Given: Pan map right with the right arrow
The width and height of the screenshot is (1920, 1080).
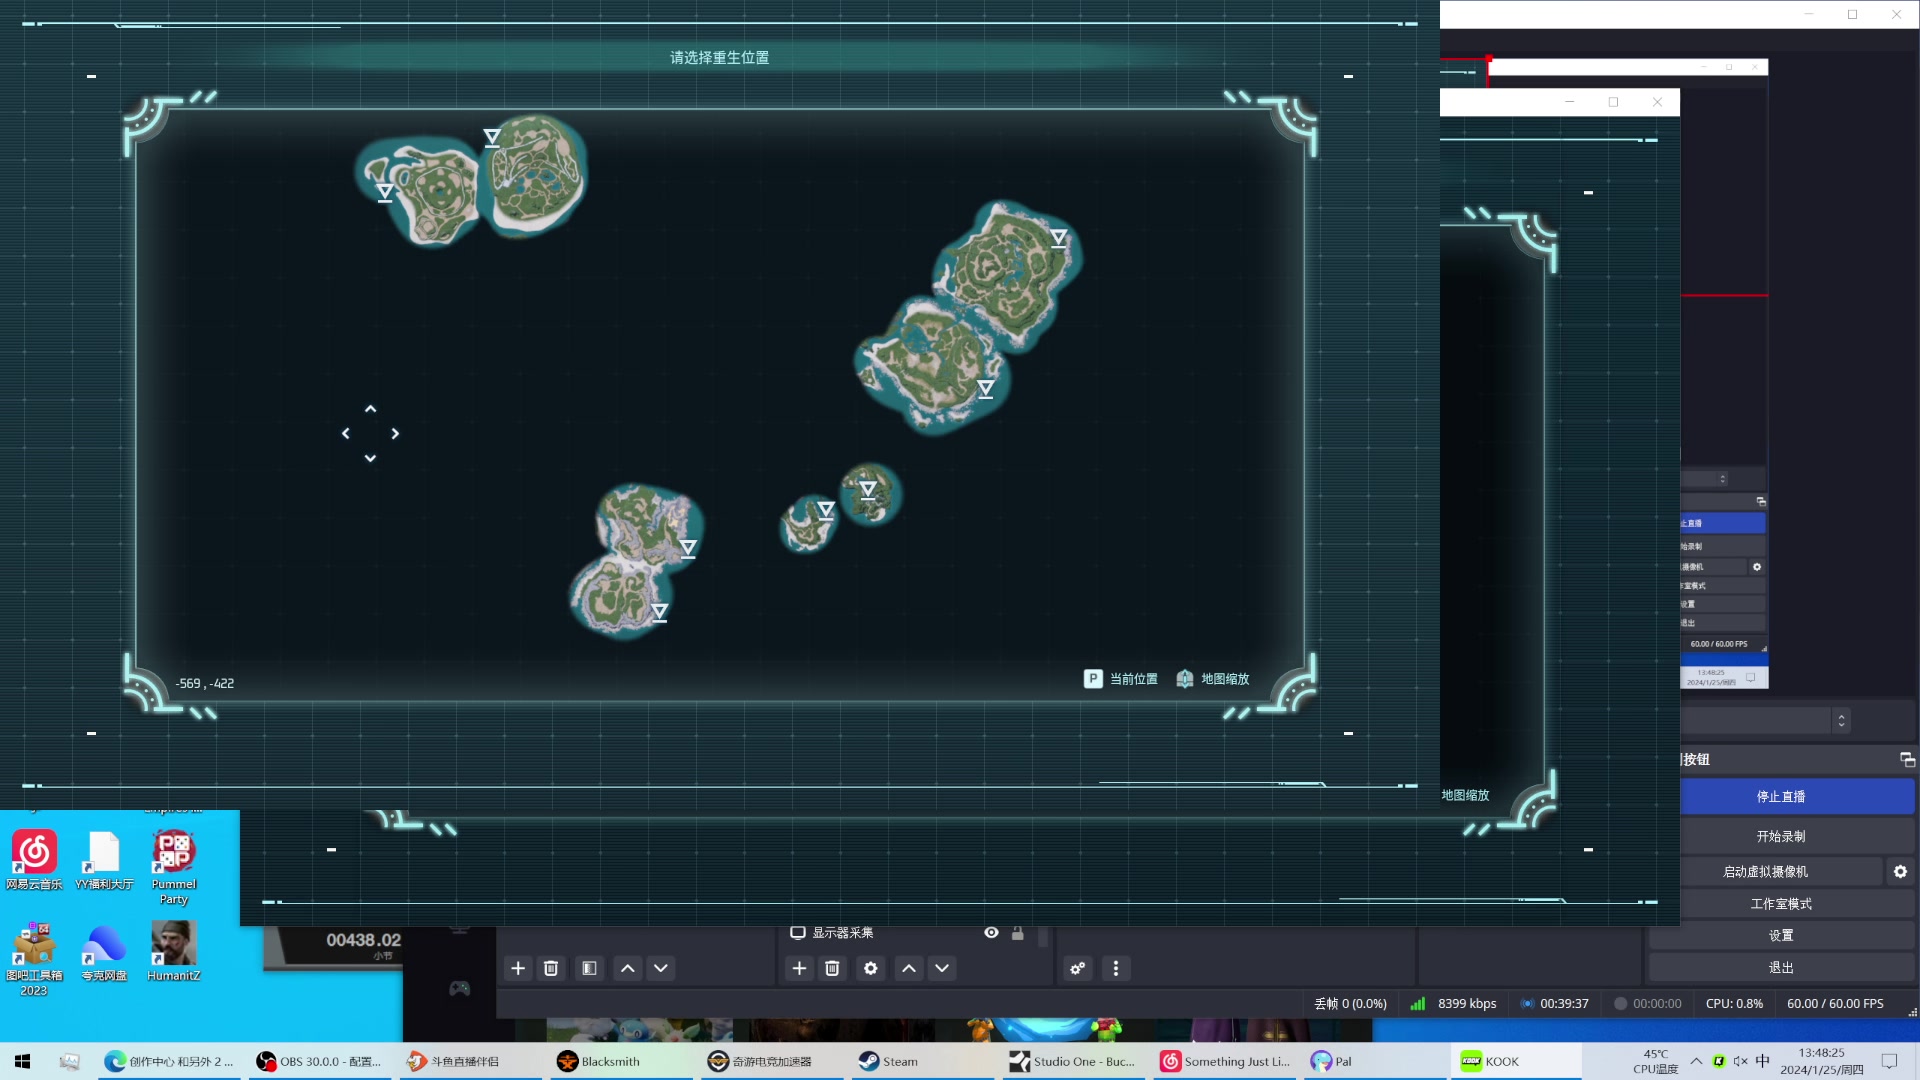Looking at the screenshot, I should 395,434.
